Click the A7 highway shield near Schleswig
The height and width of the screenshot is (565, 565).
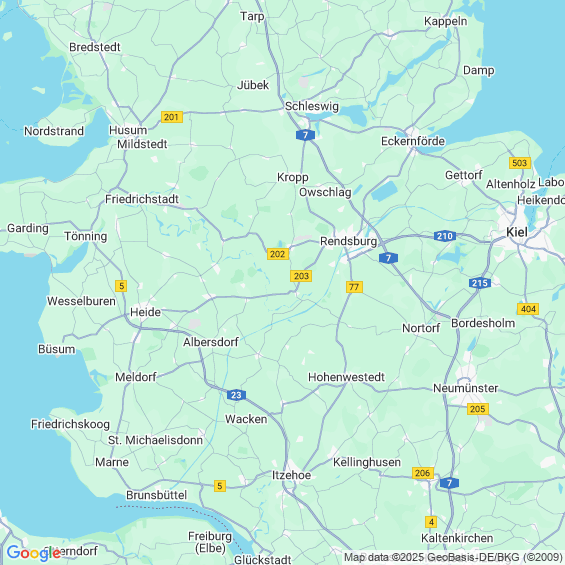[305, 135]
